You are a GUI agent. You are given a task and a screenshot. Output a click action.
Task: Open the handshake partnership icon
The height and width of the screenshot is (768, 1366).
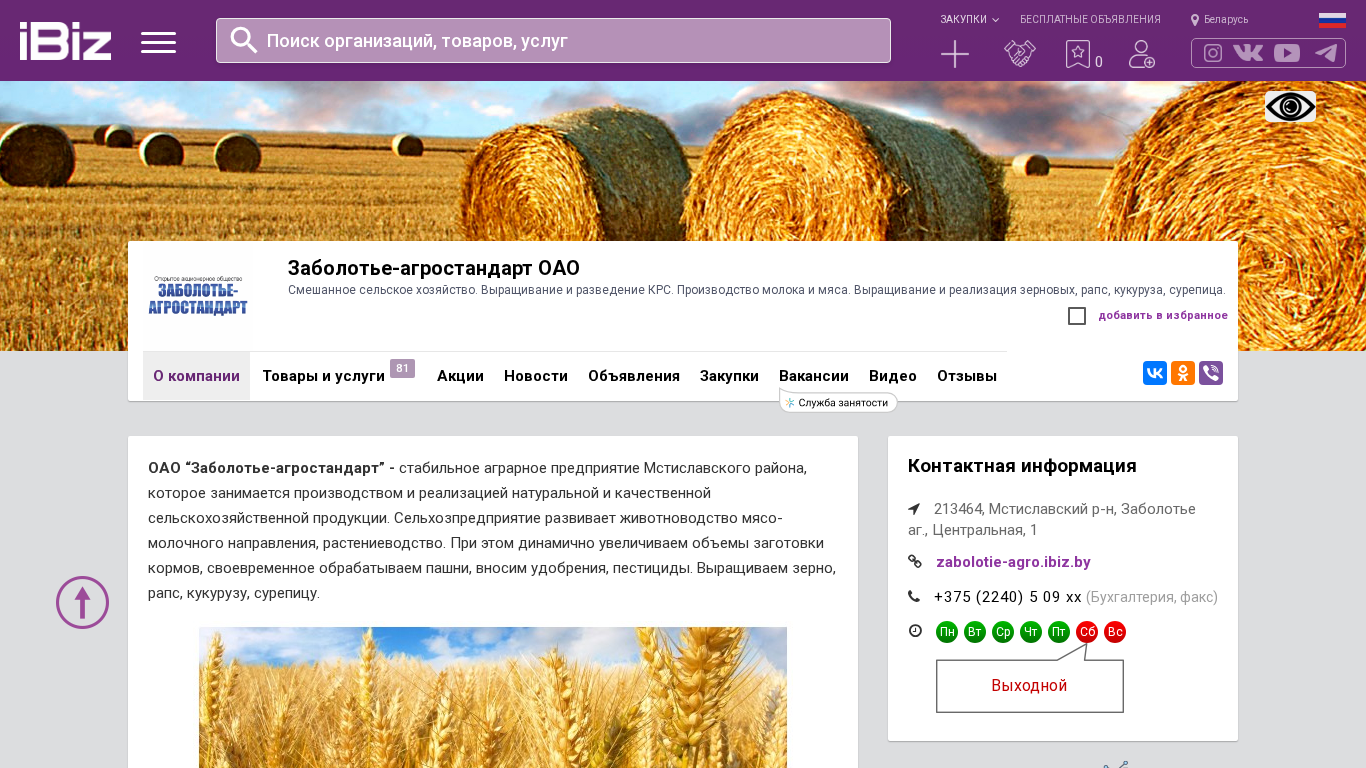1020,54
